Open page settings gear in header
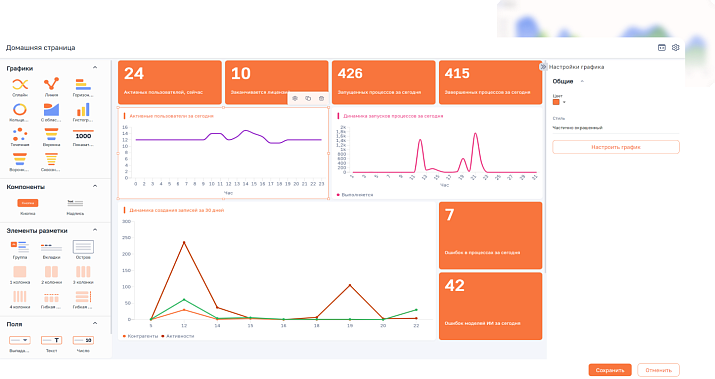Viewport: 715px width, 379px height. (x=675, y=47)
